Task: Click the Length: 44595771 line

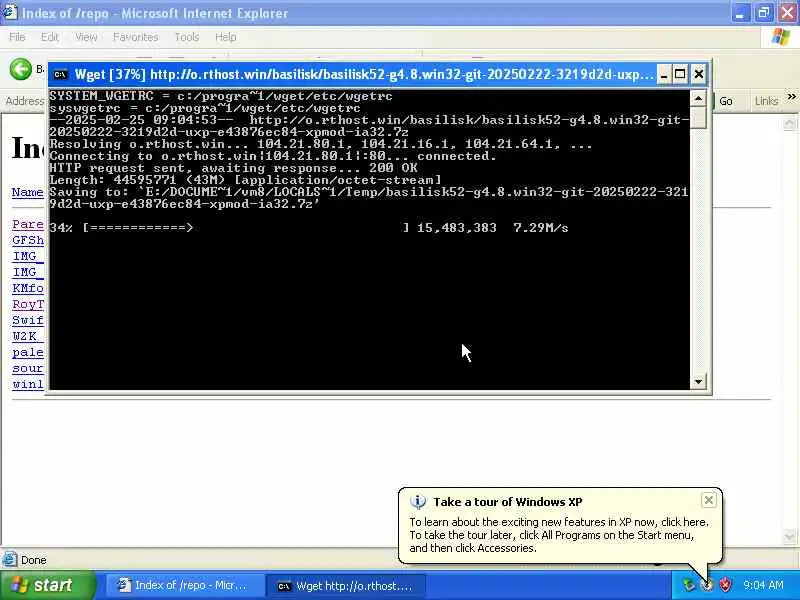Action: pos(245,180)
